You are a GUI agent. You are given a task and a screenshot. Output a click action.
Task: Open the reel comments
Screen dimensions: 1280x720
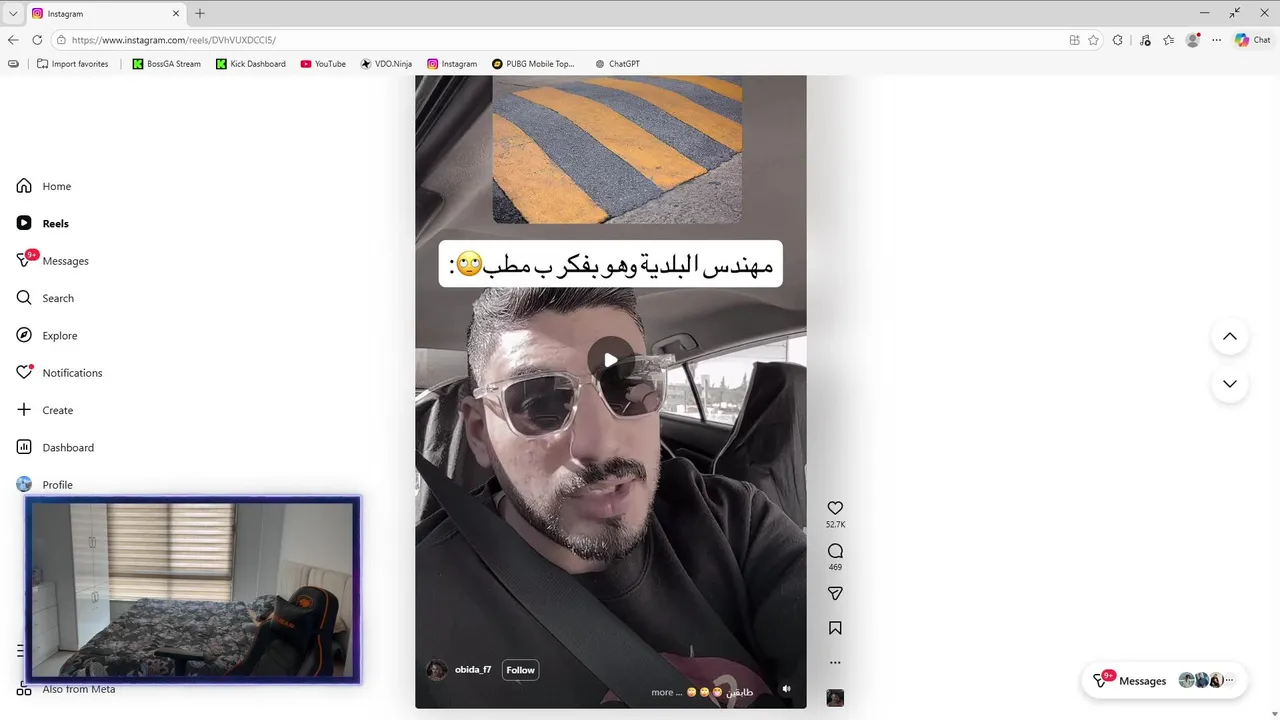coord(835,551)
